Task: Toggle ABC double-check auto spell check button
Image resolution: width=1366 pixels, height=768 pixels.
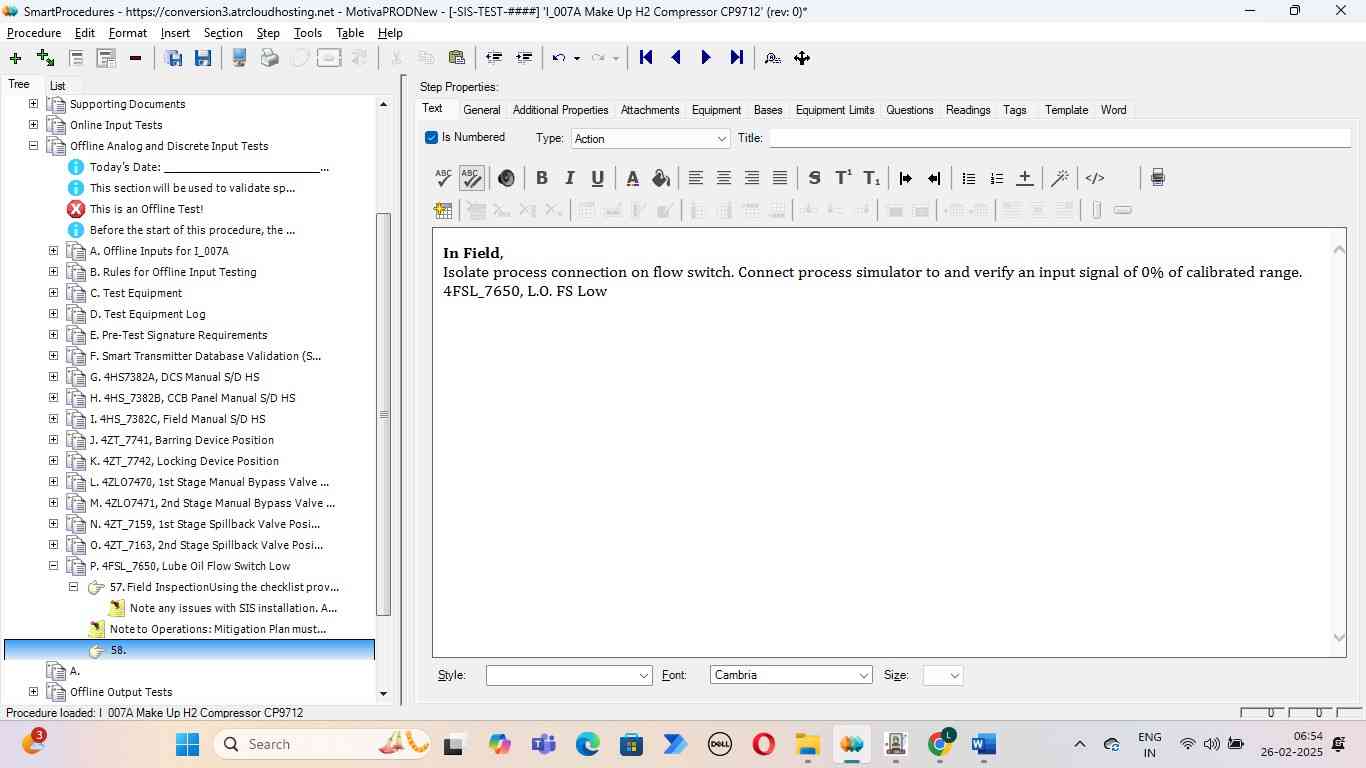Action: [x=471, y=178]
